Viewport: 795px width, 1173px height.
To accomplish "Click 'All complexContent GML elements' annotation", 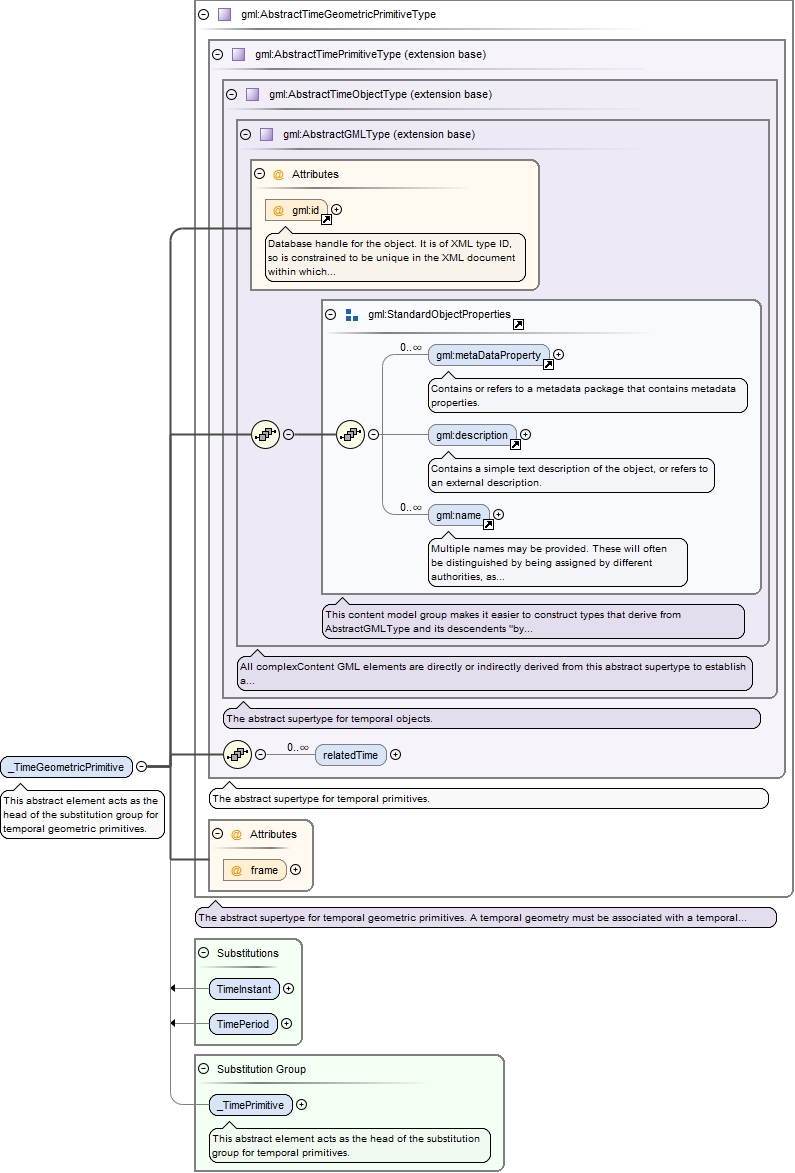I will [x=495, y=673].
